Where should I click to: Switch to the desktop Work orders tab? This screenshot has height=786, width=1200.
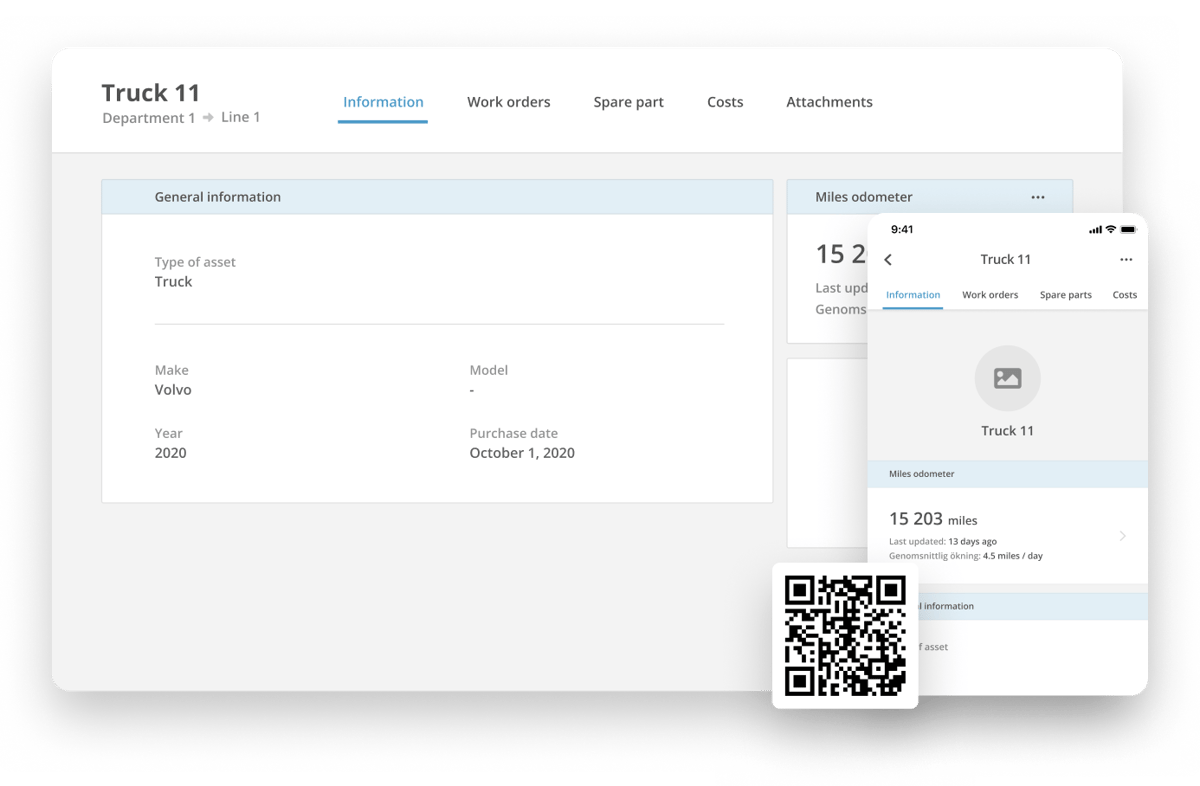[x=508, y=102]
